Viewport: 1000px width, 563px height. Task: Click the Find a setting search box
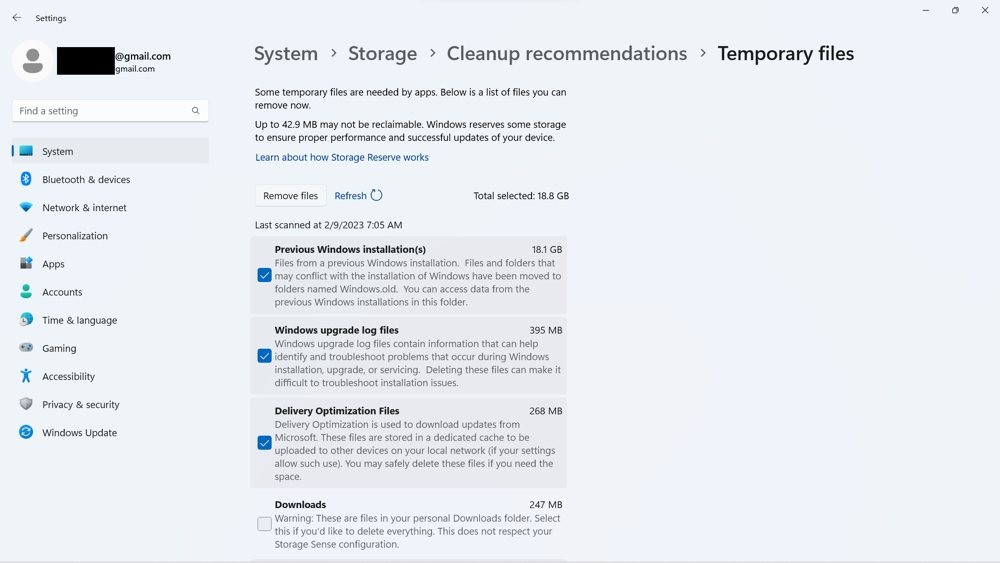point(110,111)
